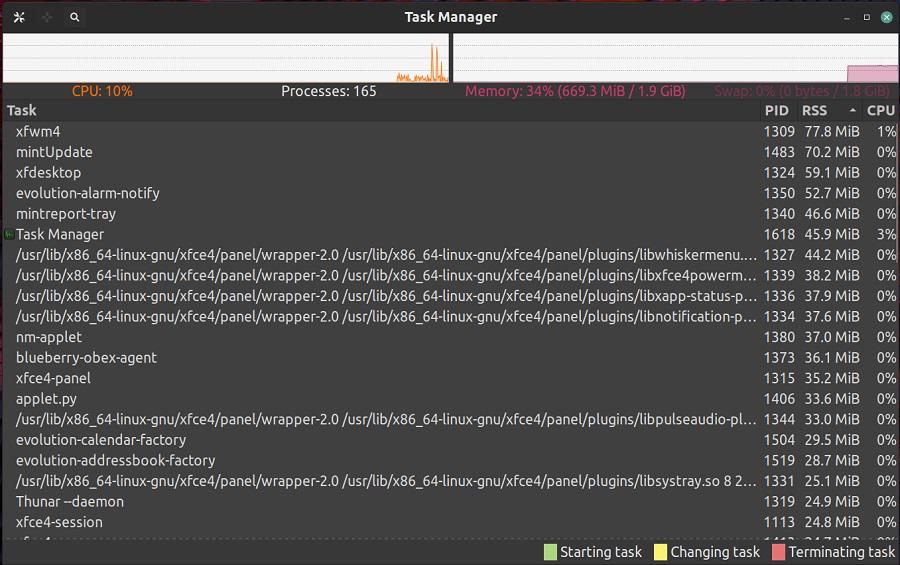The height and width of the screenshot is (565, 900).
Task: Click the yellow Changing task color swatch
Action: pos(660,552)
